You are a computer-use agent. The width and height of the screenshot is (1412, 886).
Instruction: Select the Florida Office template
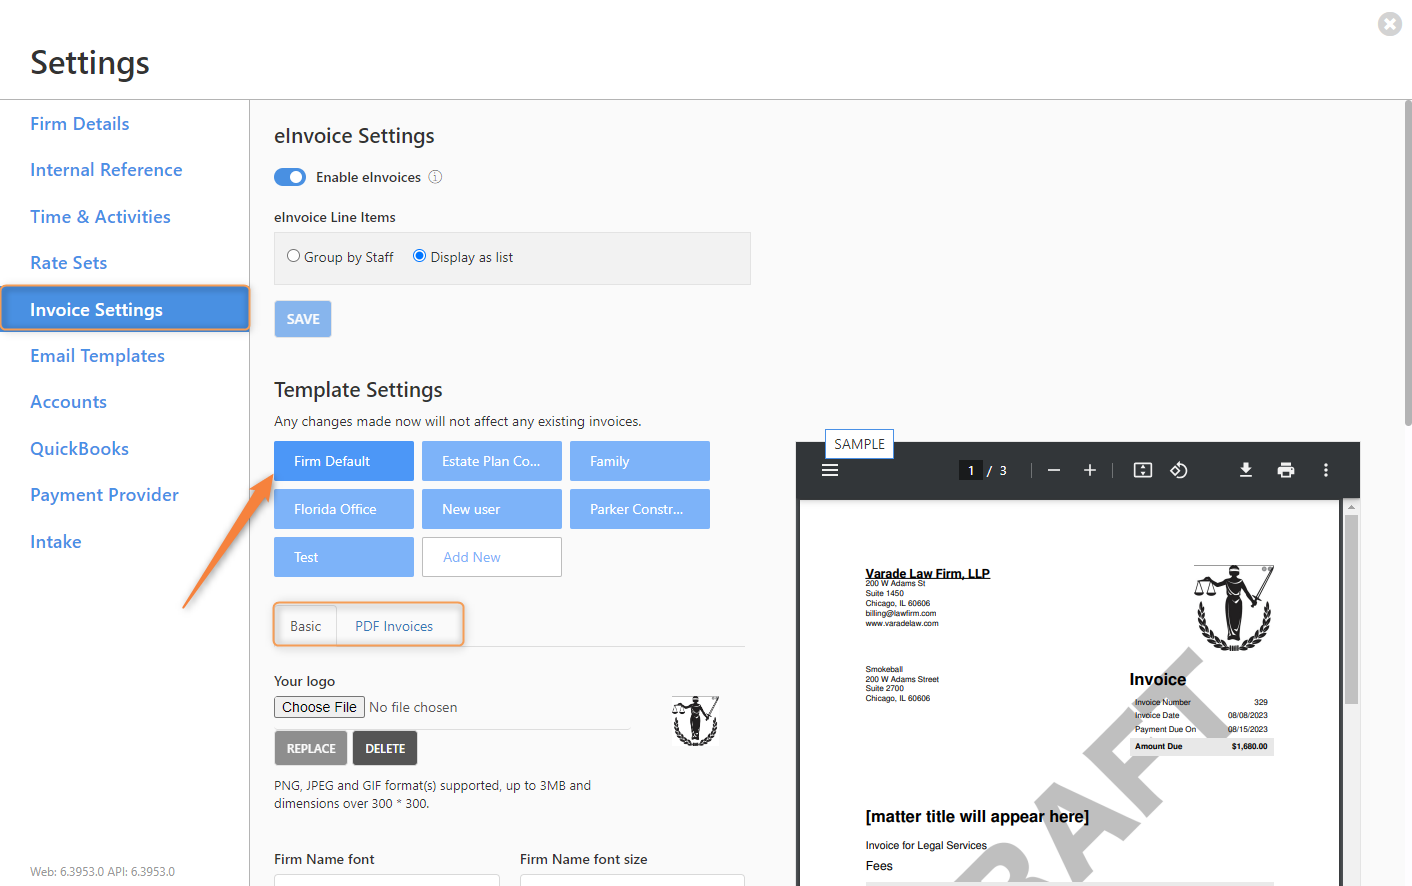pyautogui.click(x=344, y=509)
